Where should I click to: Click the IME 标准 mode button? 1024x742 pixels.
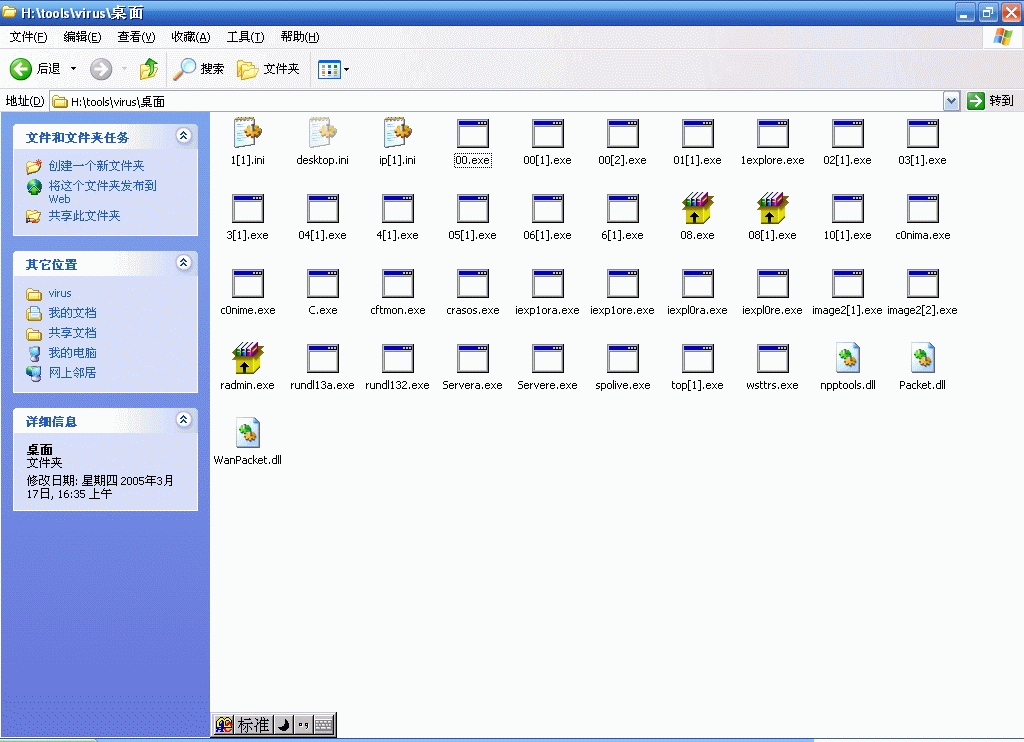point(253,725)
